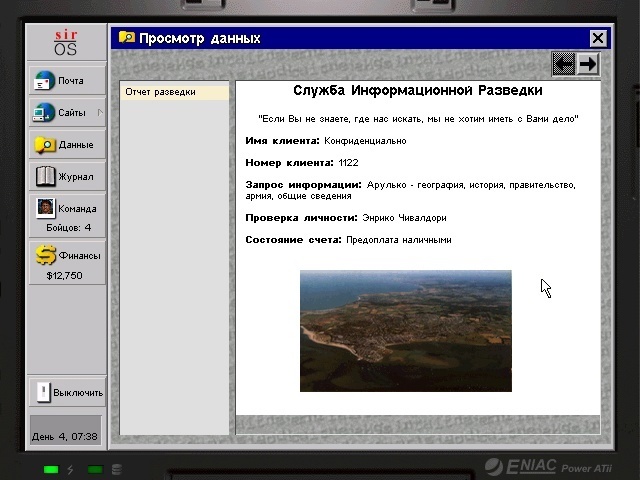Open Сайты computer globe icon
640x480 pixels.
pos(44,112)
